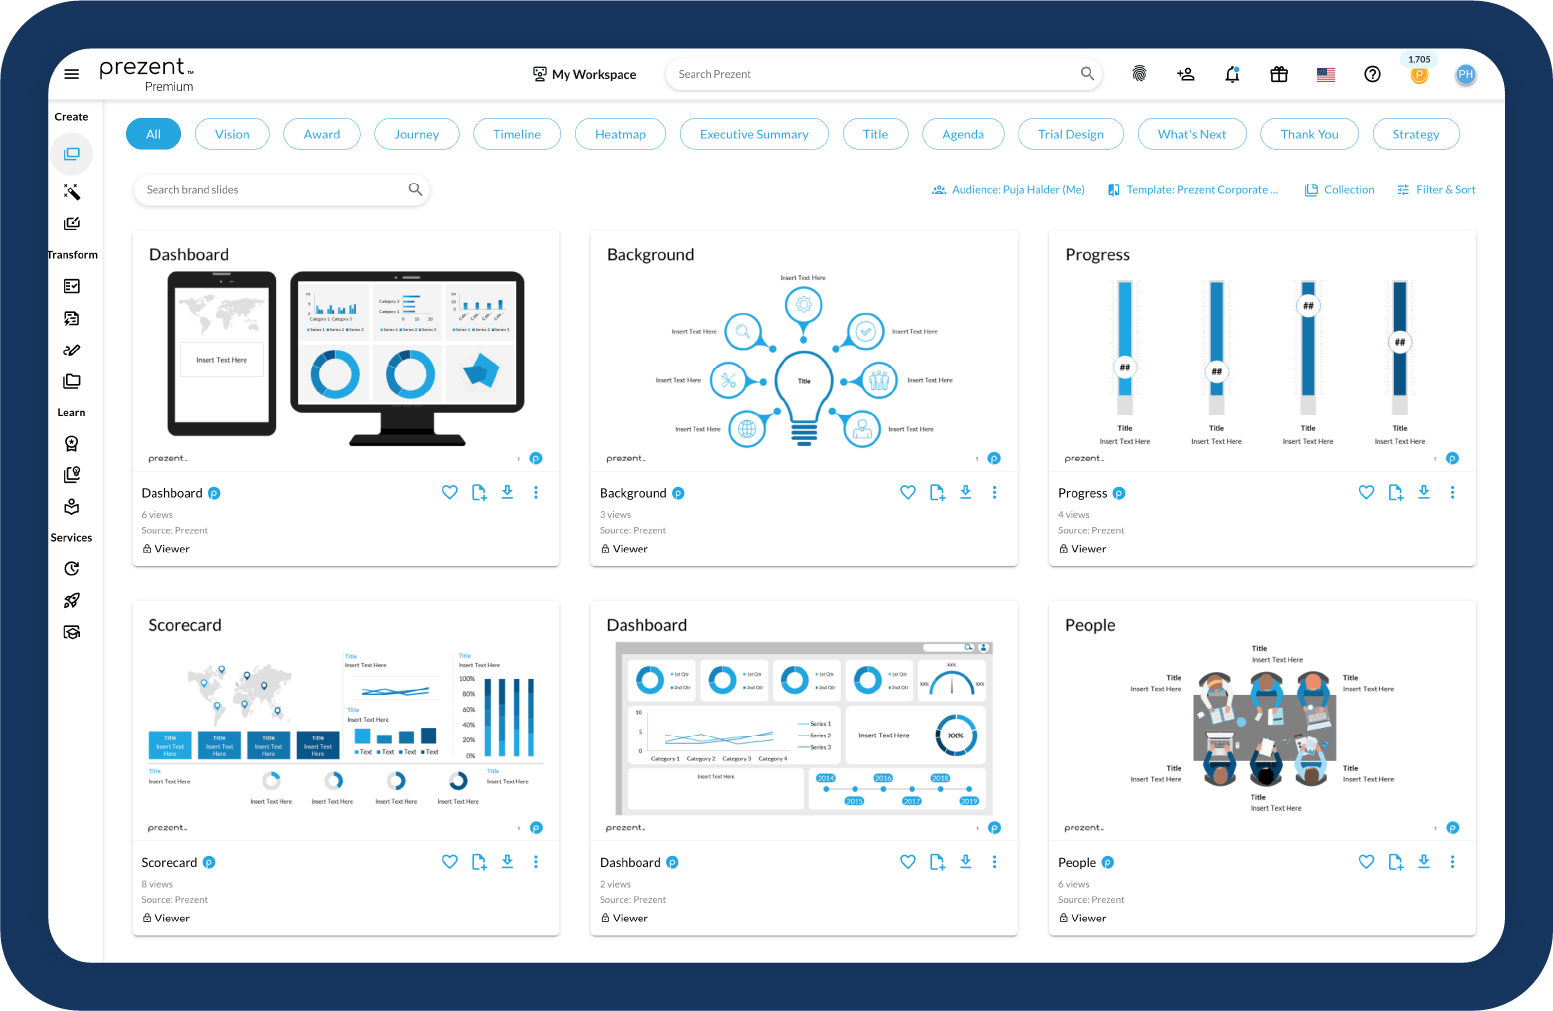Open Filter & Sort options
Viewport: 1553px width, 1011px height.
point(1436,189)
